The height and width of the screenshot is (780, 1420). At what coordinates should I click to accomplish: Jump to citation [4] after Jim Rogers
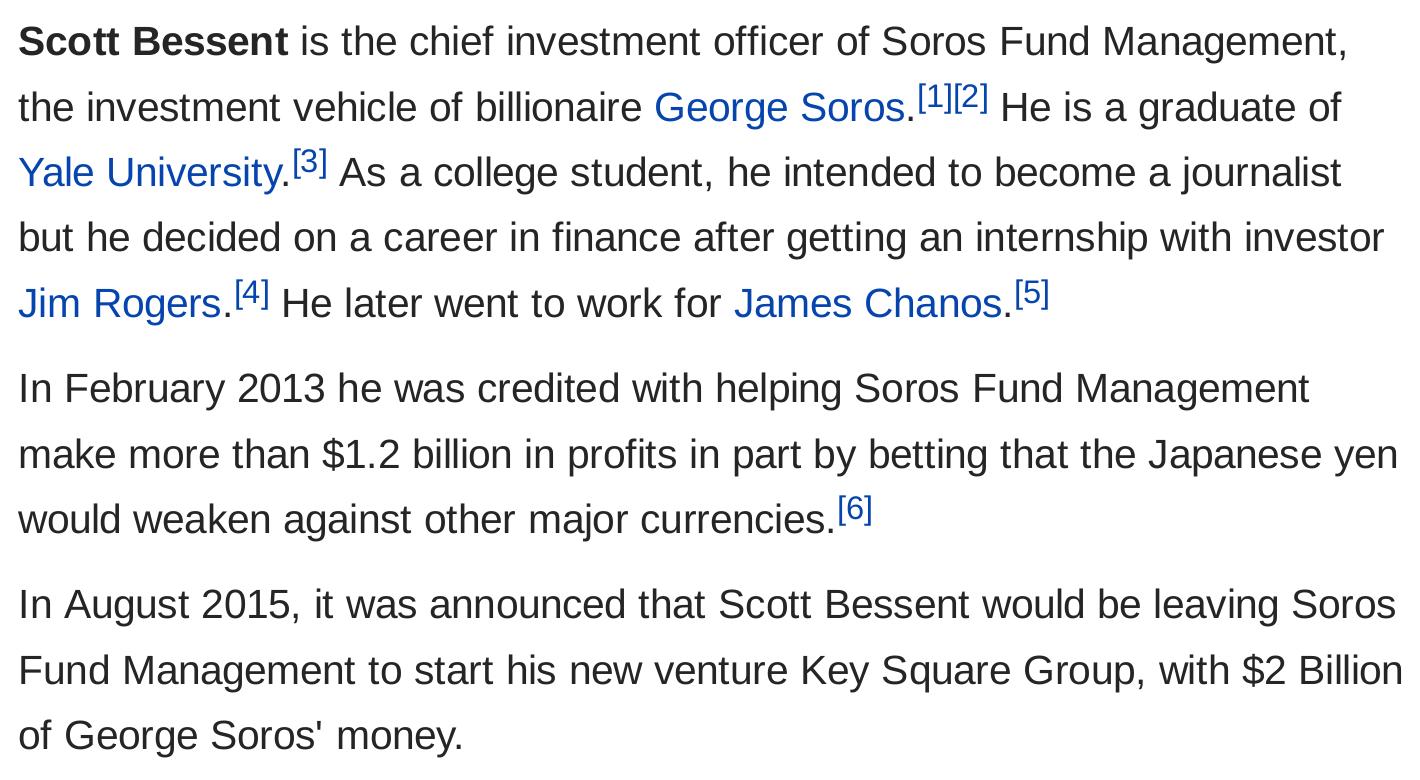pos(252,293)
